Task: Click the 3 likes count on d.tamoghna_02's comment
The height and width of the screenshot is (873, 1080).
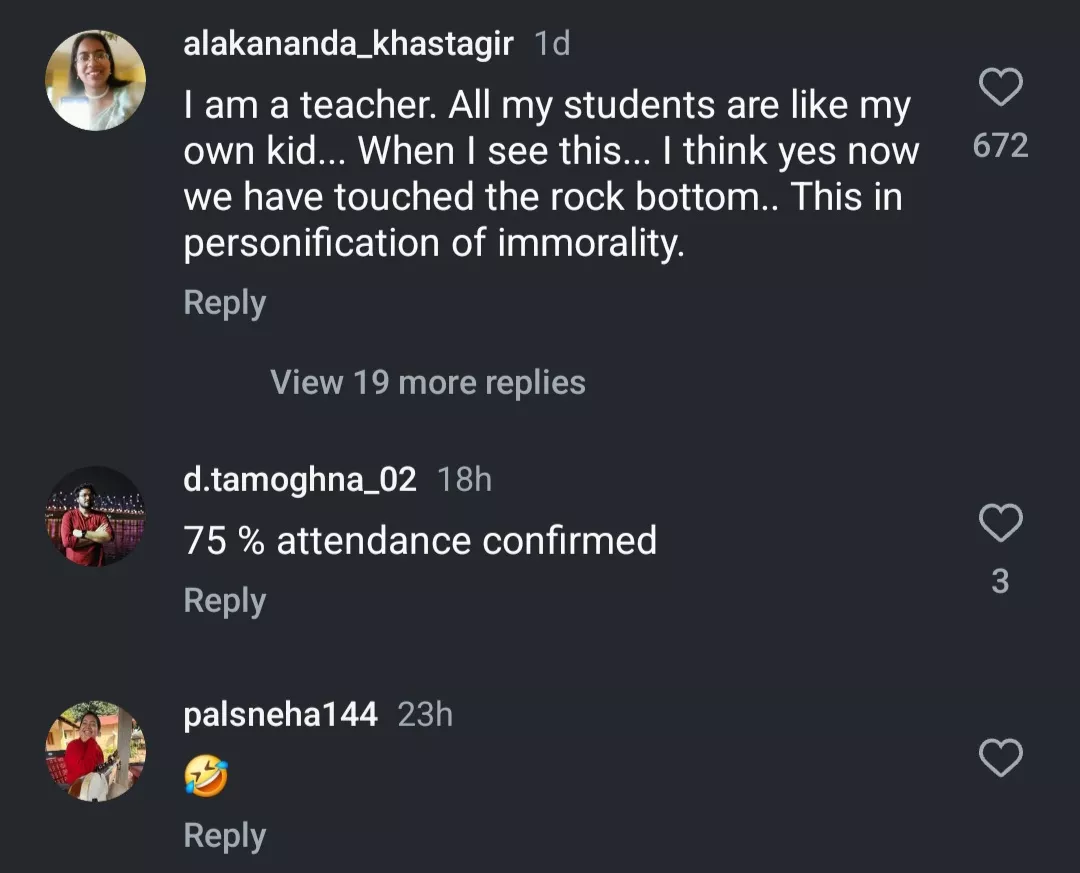Action: [999, 581]
